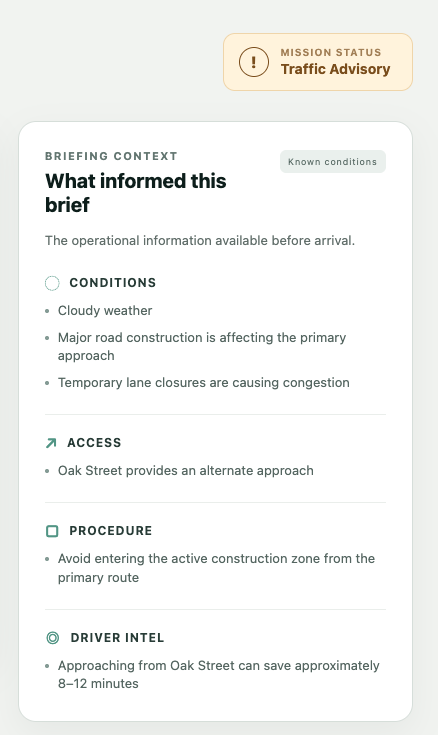Click the avoid active construction zone item
Viewport: 438px width, 735px height.
[x=216, y=568]
